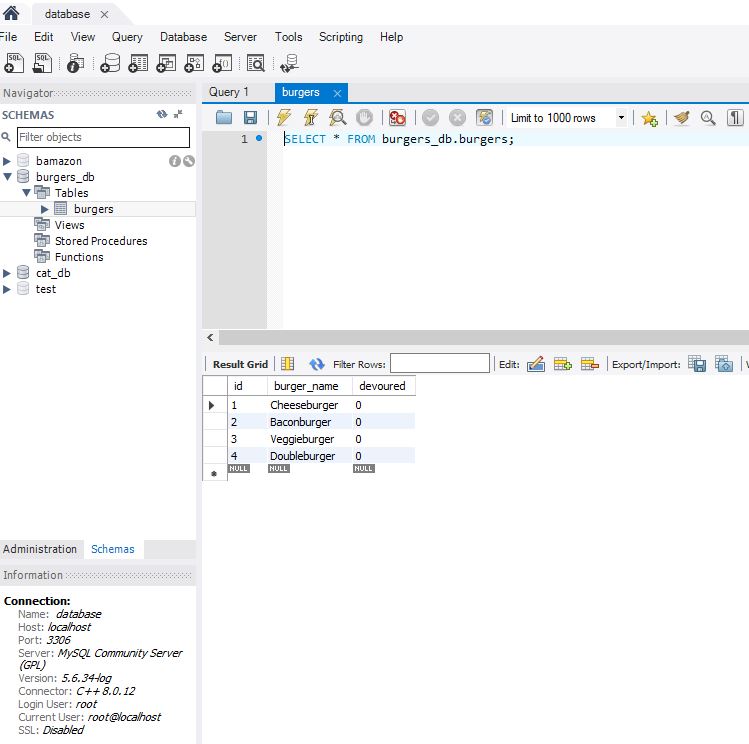Viewport: 749px width, 744px height.
Task: Refresh result grid data icon
Action: pyautogui.click(x=317, y=364)
